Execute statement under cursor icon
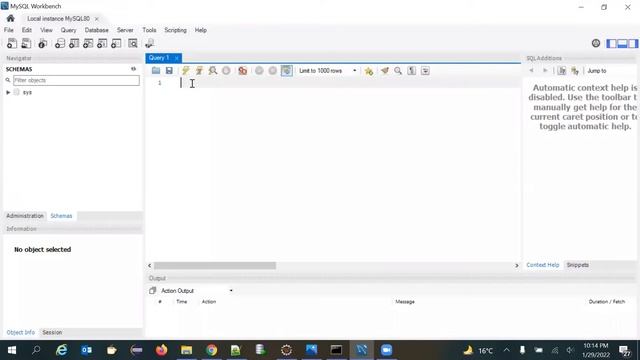640x360 pixels. [x=199, y=71]
